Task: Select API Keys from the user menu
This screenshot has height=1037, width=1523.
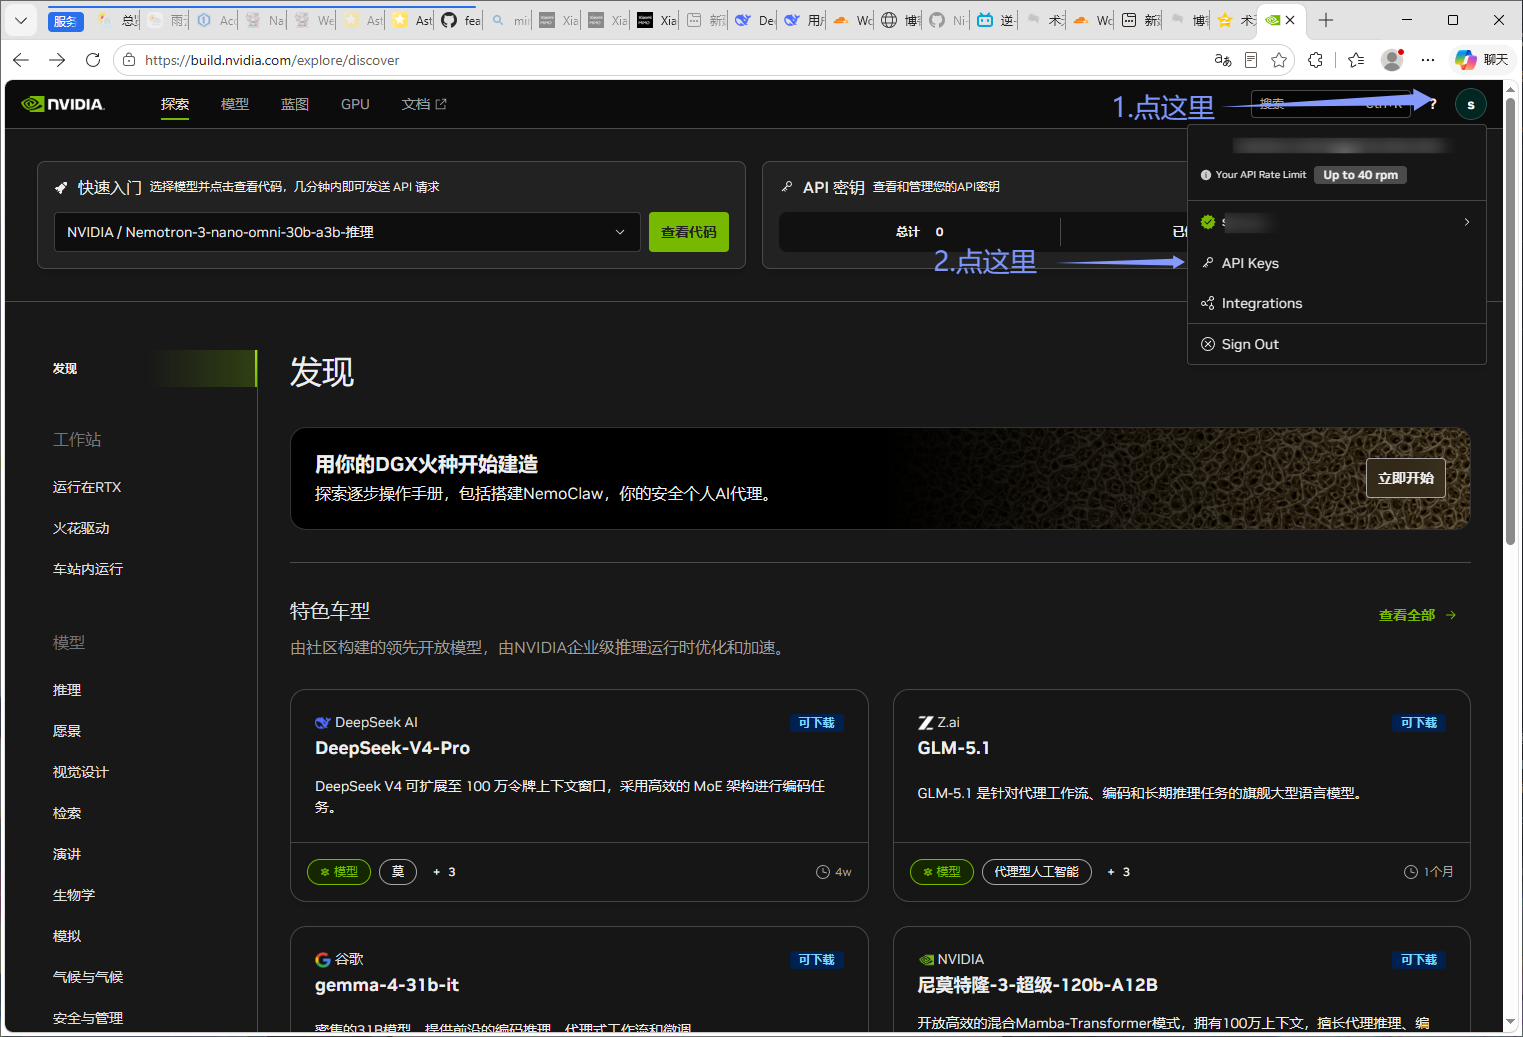Action: coord(1250,263)
